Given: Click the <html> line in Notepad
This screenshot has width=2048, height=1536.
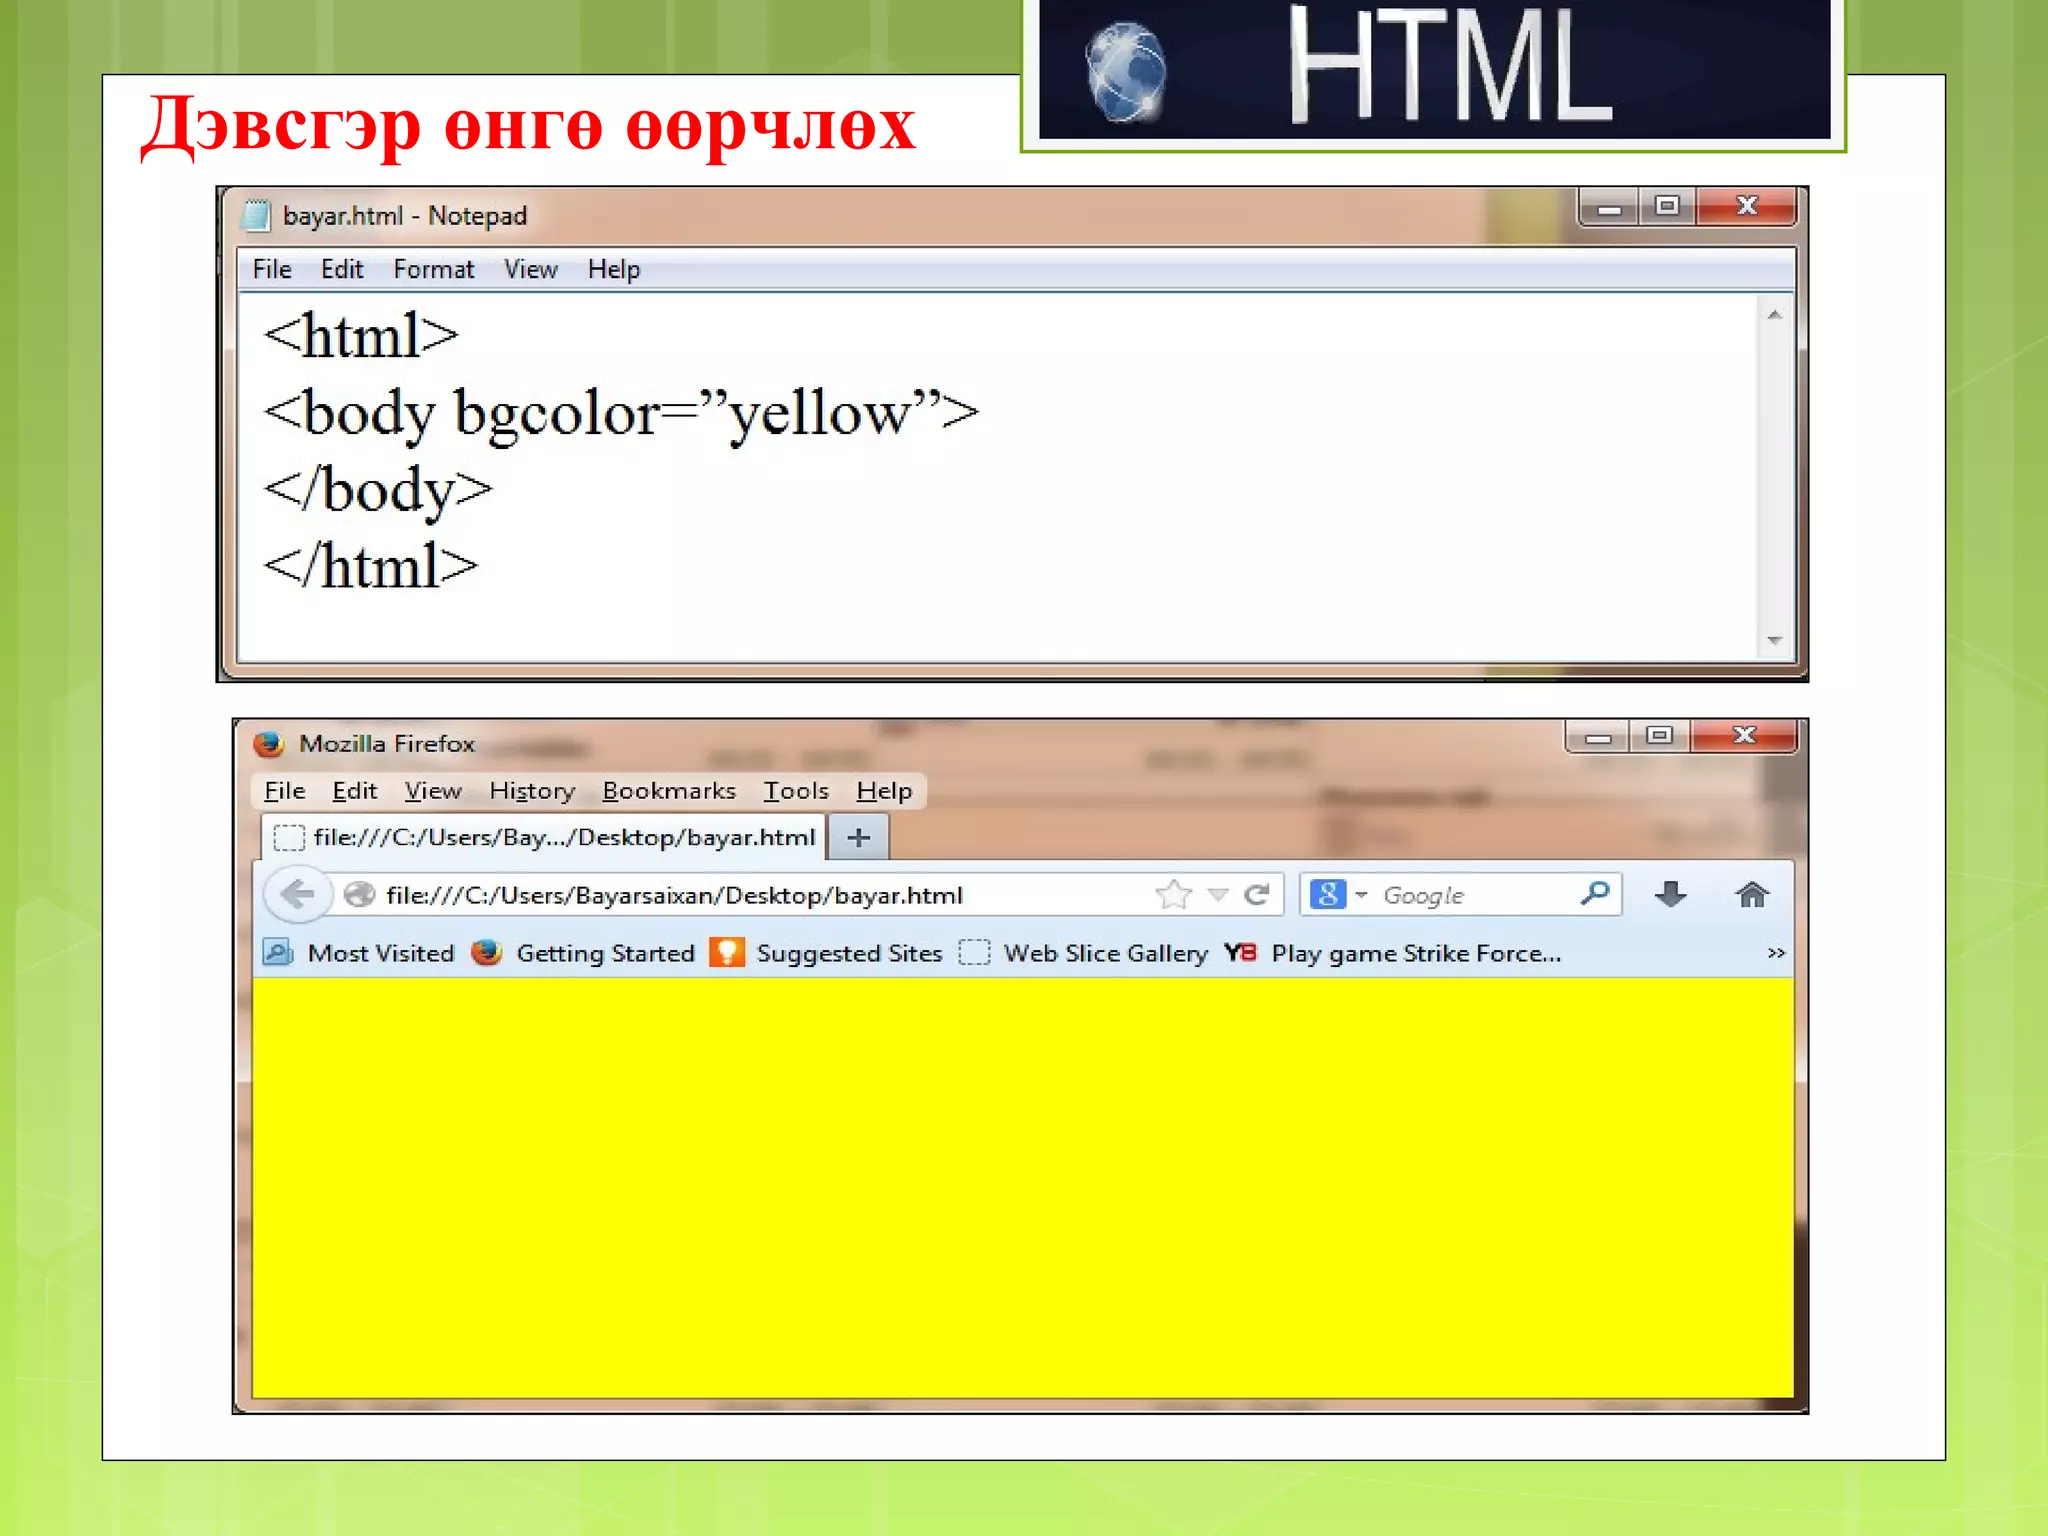Looking at the screenshot, I should [361, 336].
